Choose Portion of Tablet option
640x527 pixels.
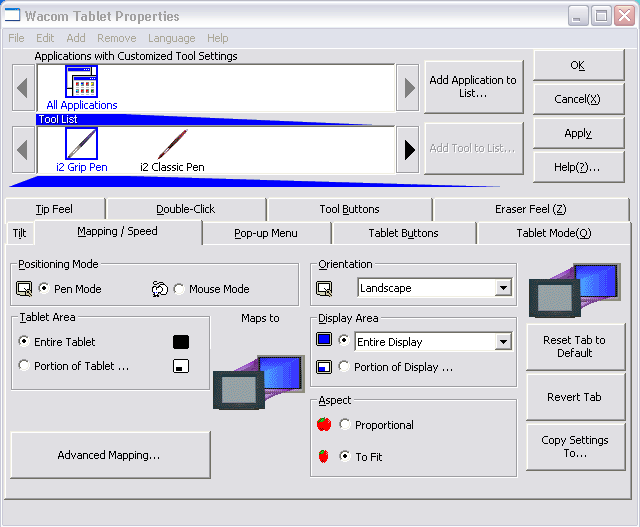tap(24, 365)
